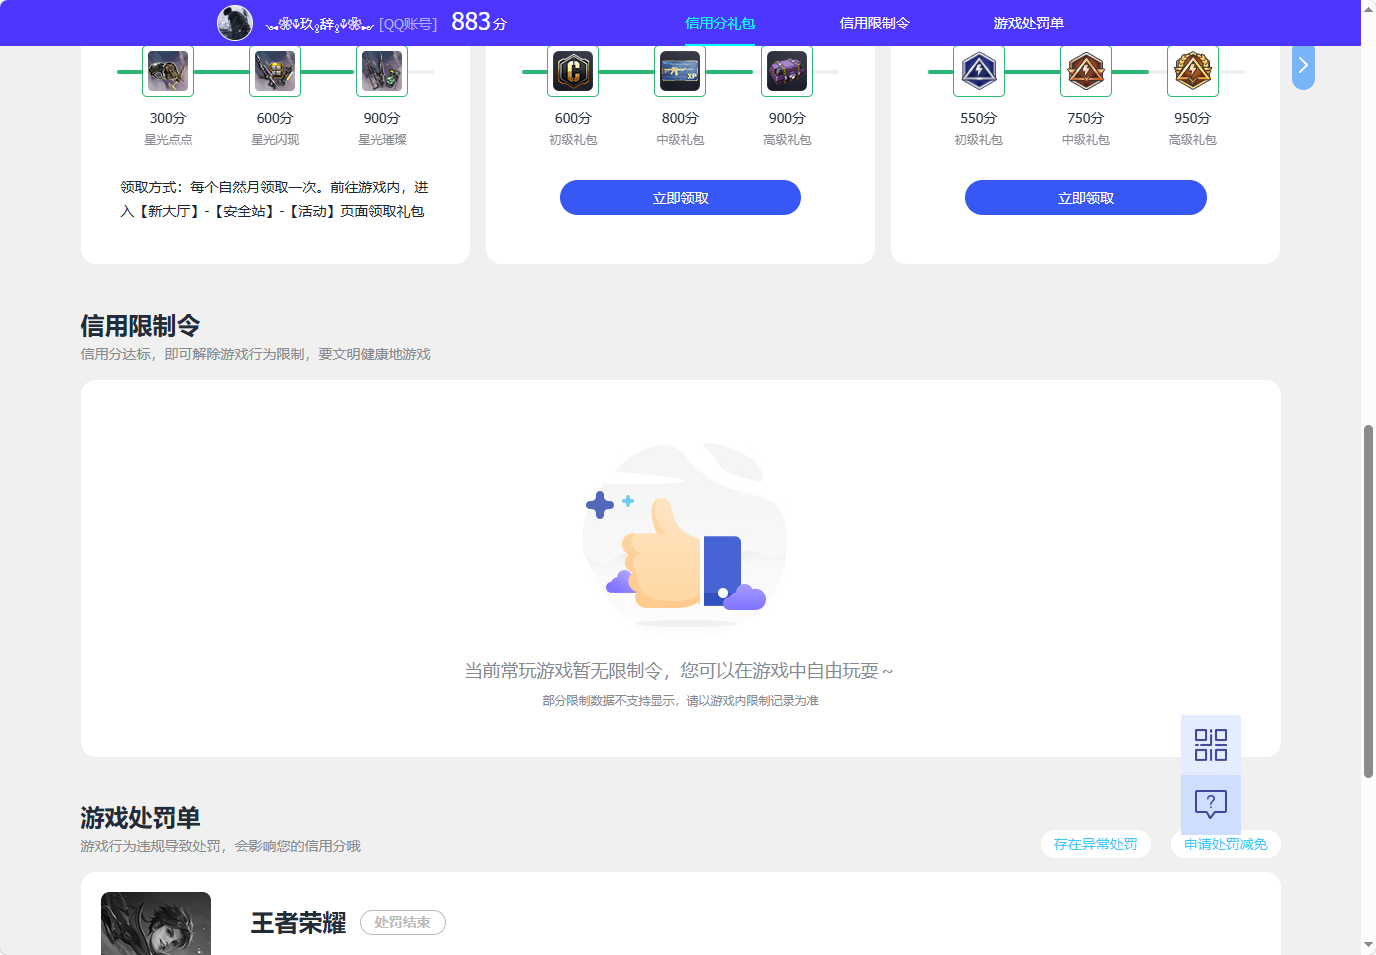Show the QR code floating icon

point(1211,745)
